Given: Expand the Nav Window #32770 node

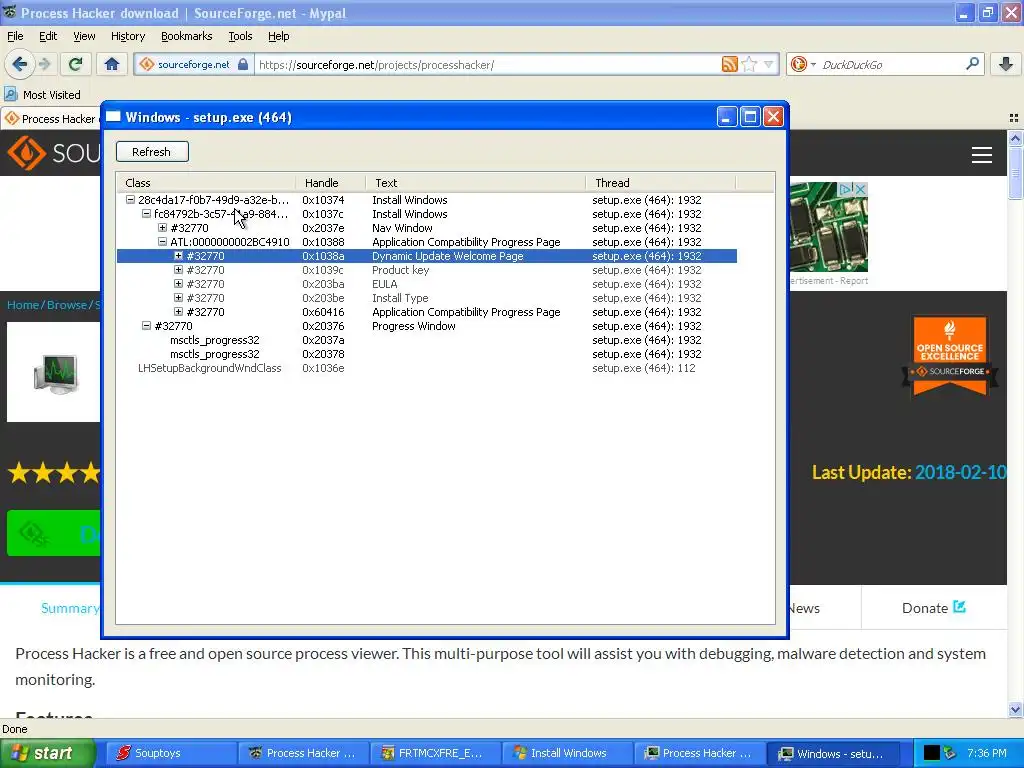Looking at the screenshot, I should tap(163, 228).
